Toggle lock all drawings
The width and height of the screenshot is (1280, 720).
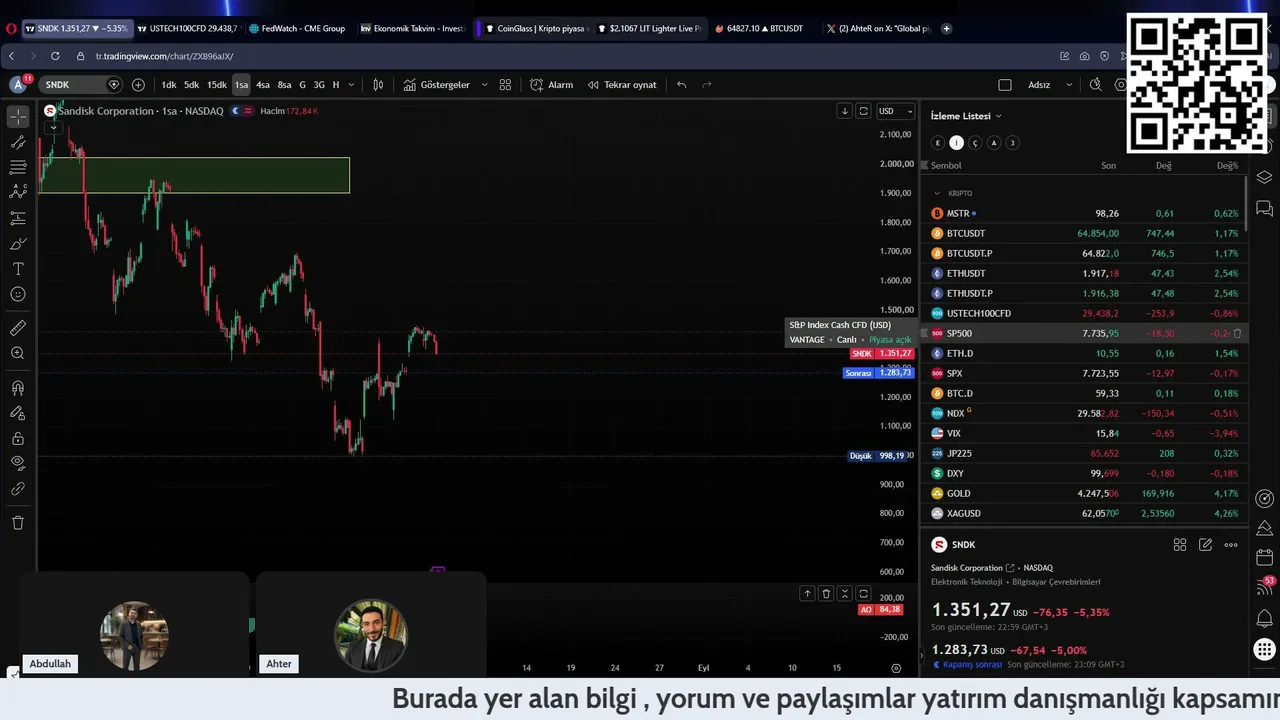(18, 438)
